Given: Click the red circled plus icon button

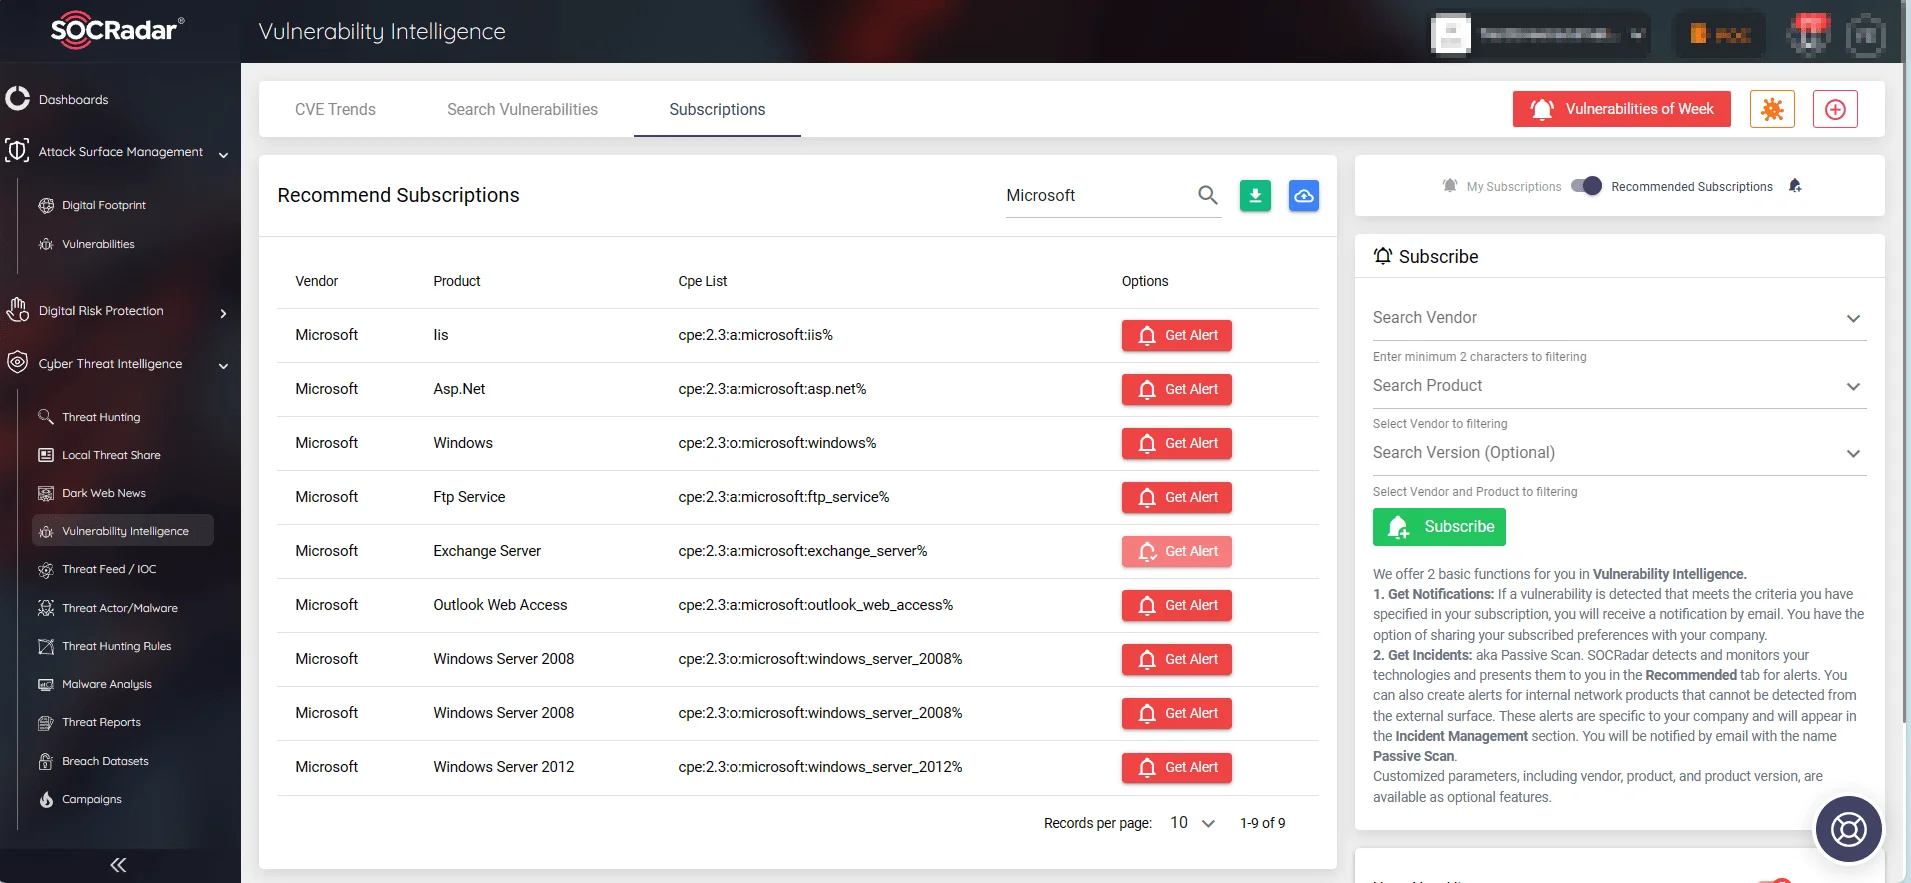Looking at the screenshot, I should 1835,109.
